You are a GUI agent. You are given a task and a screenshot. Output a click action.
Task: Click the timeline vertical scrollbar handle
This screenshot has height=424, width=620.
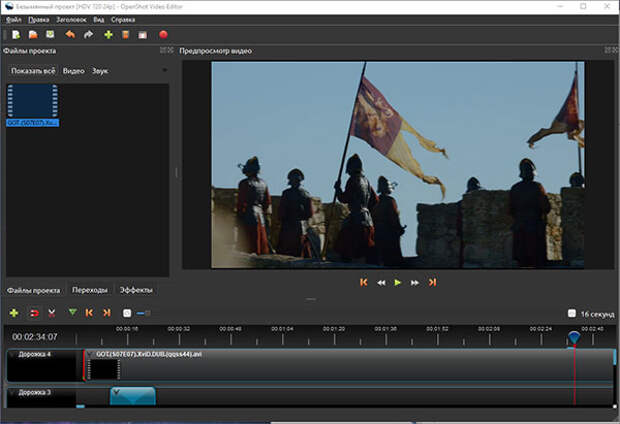[614, 357]
